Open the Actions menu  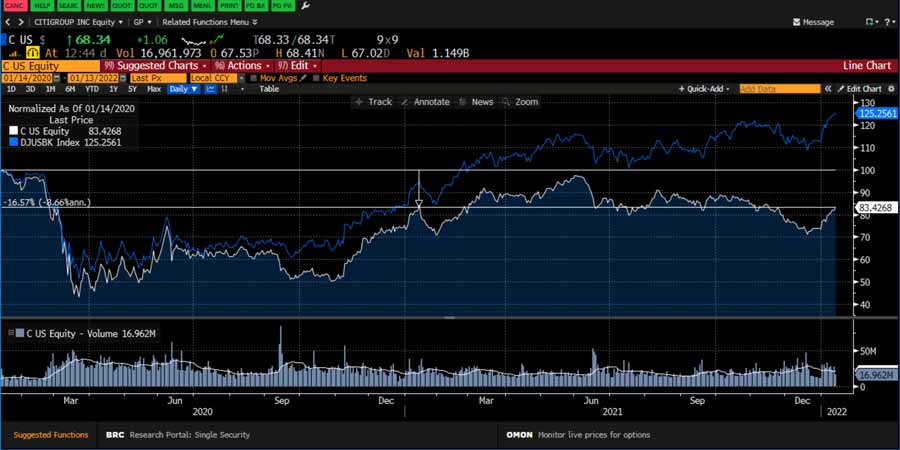coord(243,65)
